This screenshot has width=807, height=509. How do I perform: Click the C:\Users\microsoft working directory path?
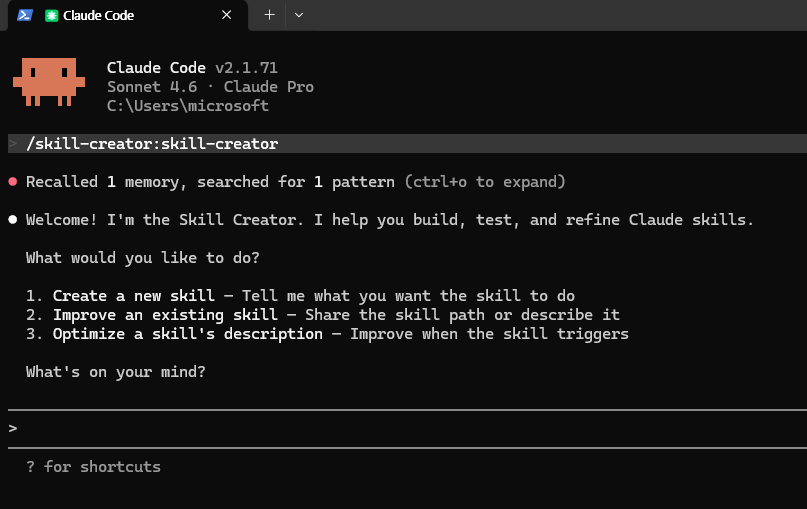pos(187,106)
